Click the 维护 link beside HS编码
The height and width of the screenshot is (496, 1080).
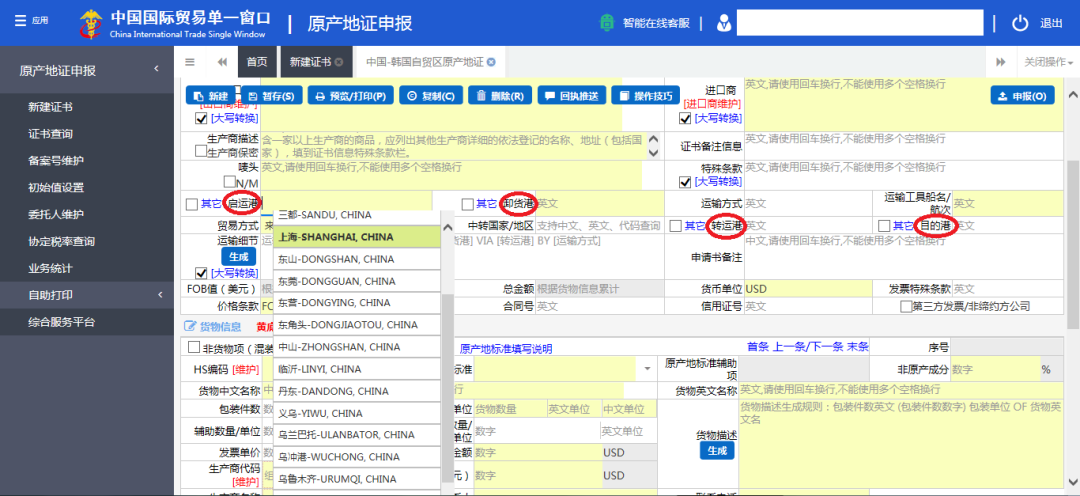coord(245,370)
